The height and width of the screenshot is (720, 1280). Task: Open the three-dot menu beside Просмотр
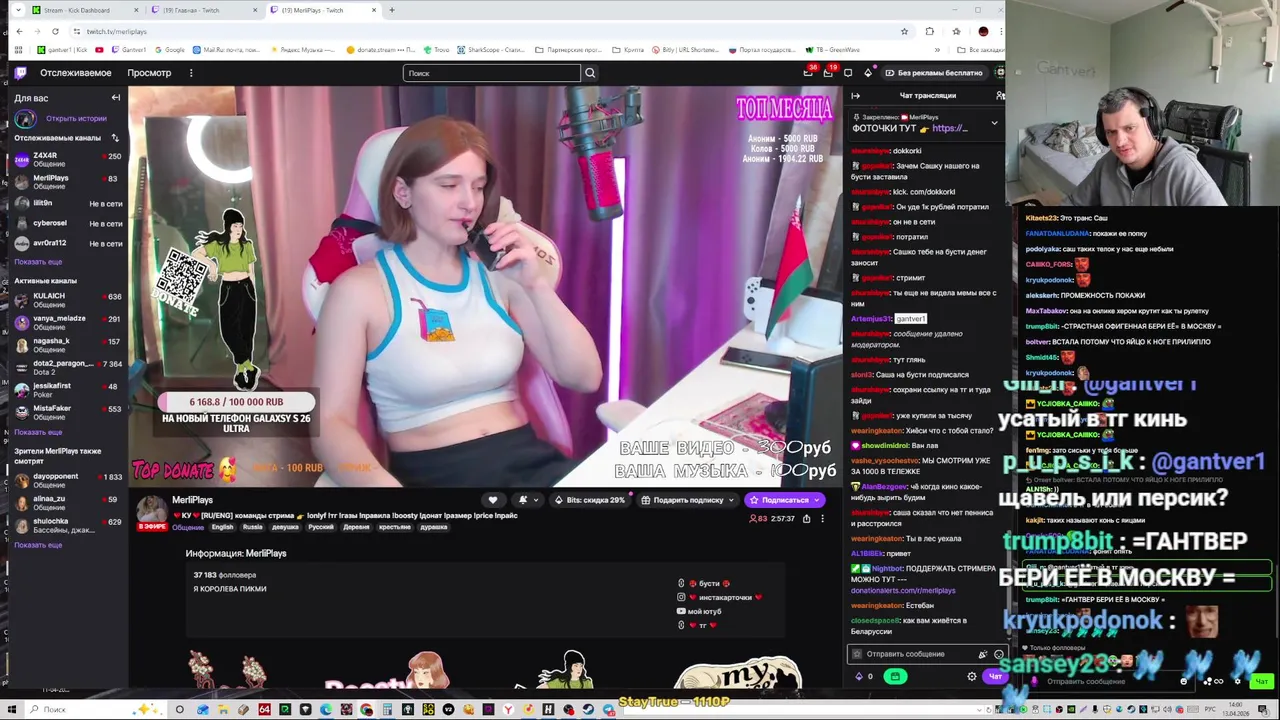coord(190,73)
